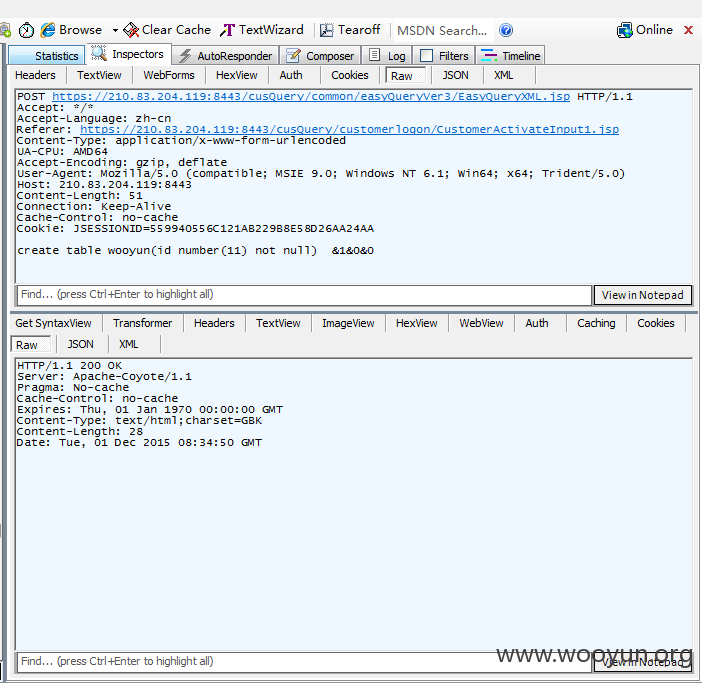
Task: Click into the MSDN Search field
Action: coord(441,30)
